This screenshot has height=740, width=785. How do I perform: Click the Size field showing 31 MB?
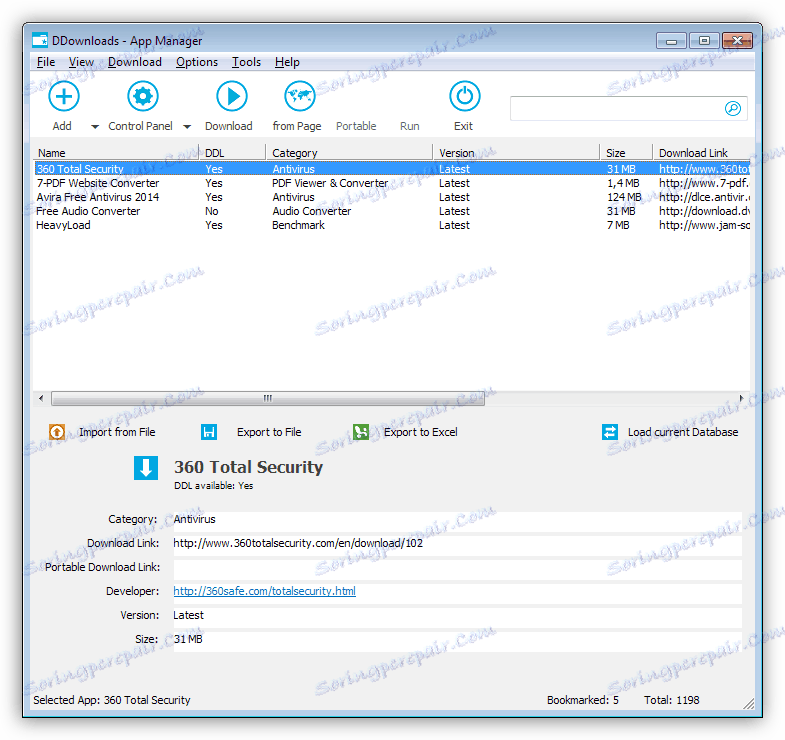coord(457,640)
